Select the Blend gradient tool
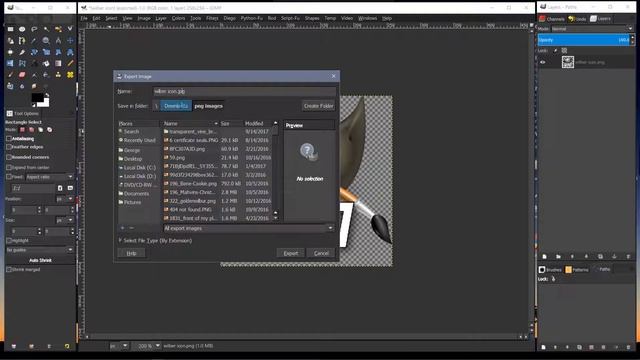This screenshot has height=360, width=640. click(58, 64)
